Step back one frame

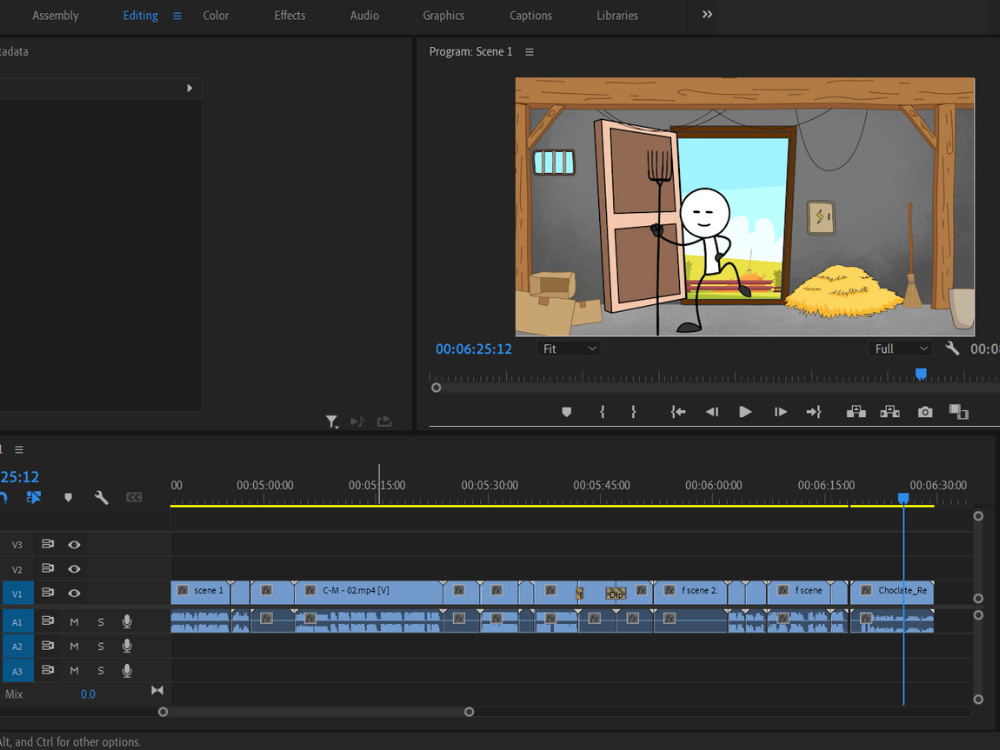[x=712, y=412]
